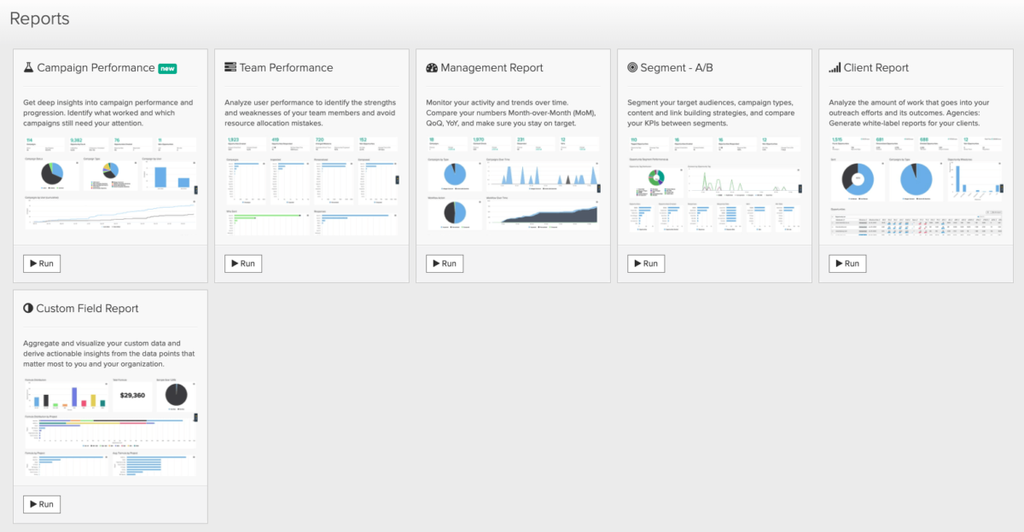Click 'Analyze the amount of work' description
This screenshot has width=1024, height=532.
click(909, 113)
